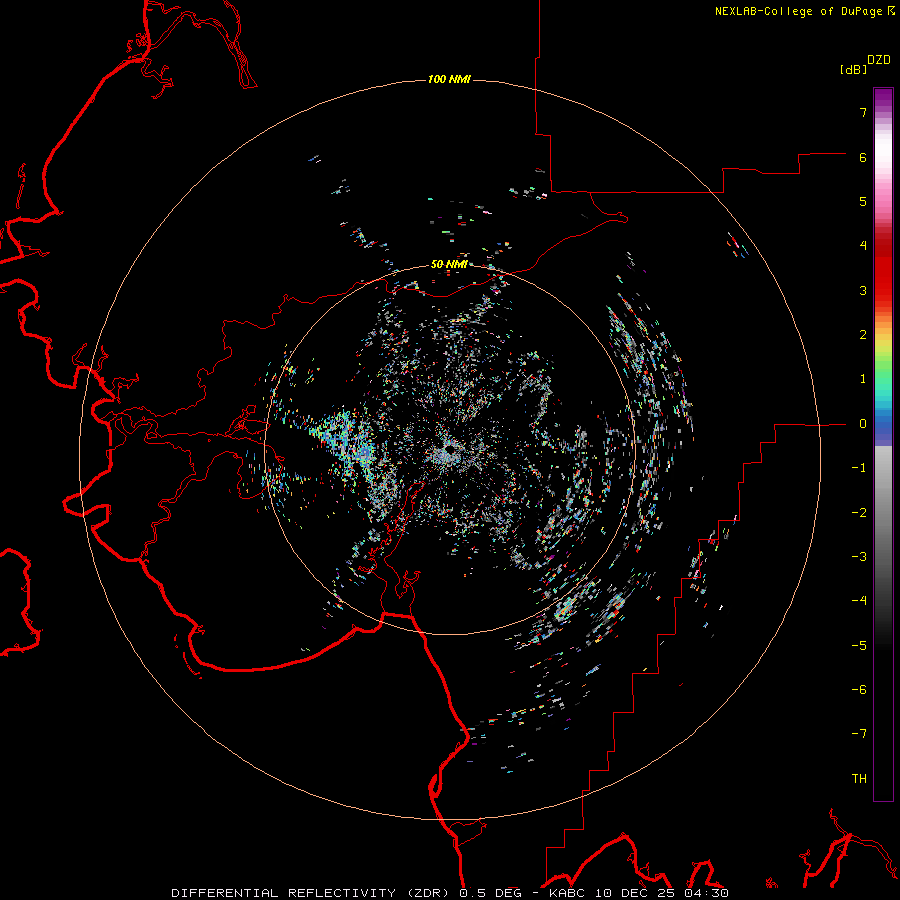This screenshot has width=900, height=900.
Task: Click the [dB] units label
Action: coord(853,69)
